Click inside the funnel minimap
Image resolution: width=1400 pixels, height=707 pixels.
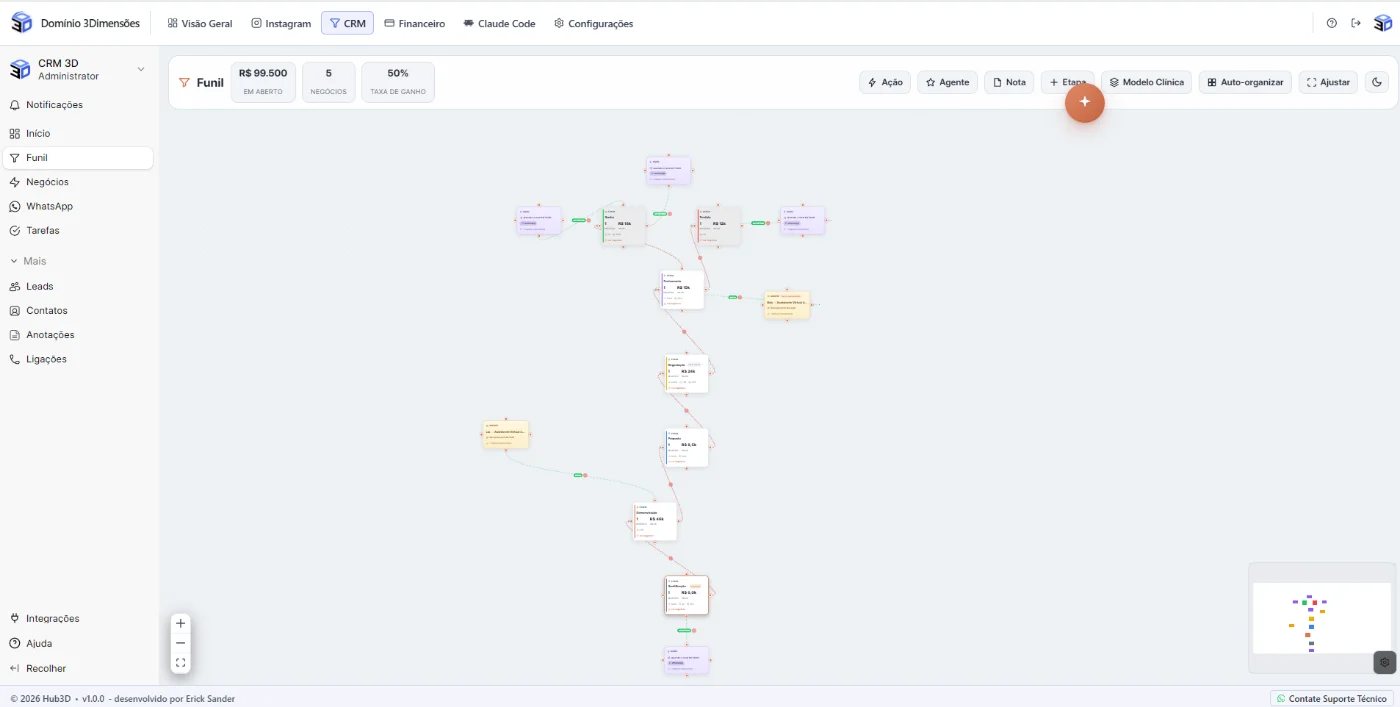pos(1321,618)
